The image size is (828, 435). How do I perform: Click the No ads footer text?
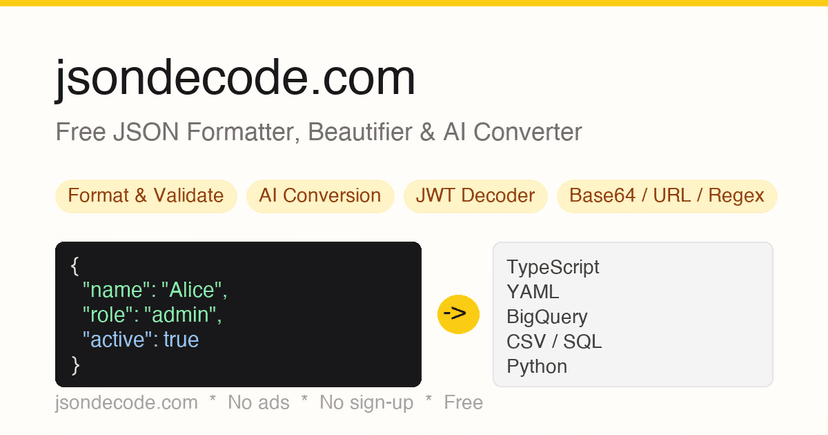258,403
